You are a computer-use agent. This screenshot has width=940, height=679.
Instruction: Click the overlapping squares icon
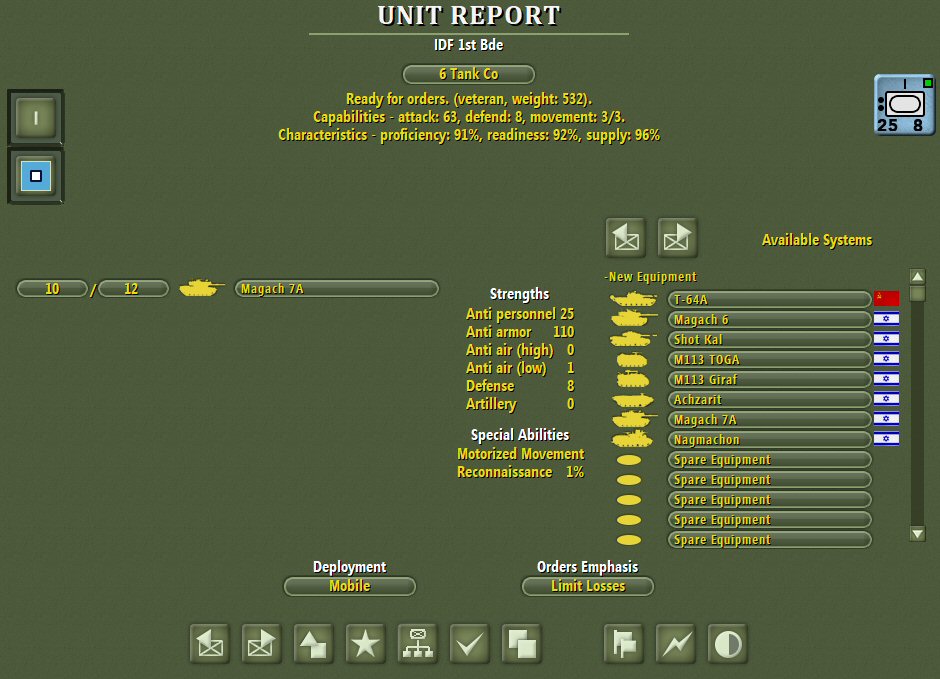(522, 644)
